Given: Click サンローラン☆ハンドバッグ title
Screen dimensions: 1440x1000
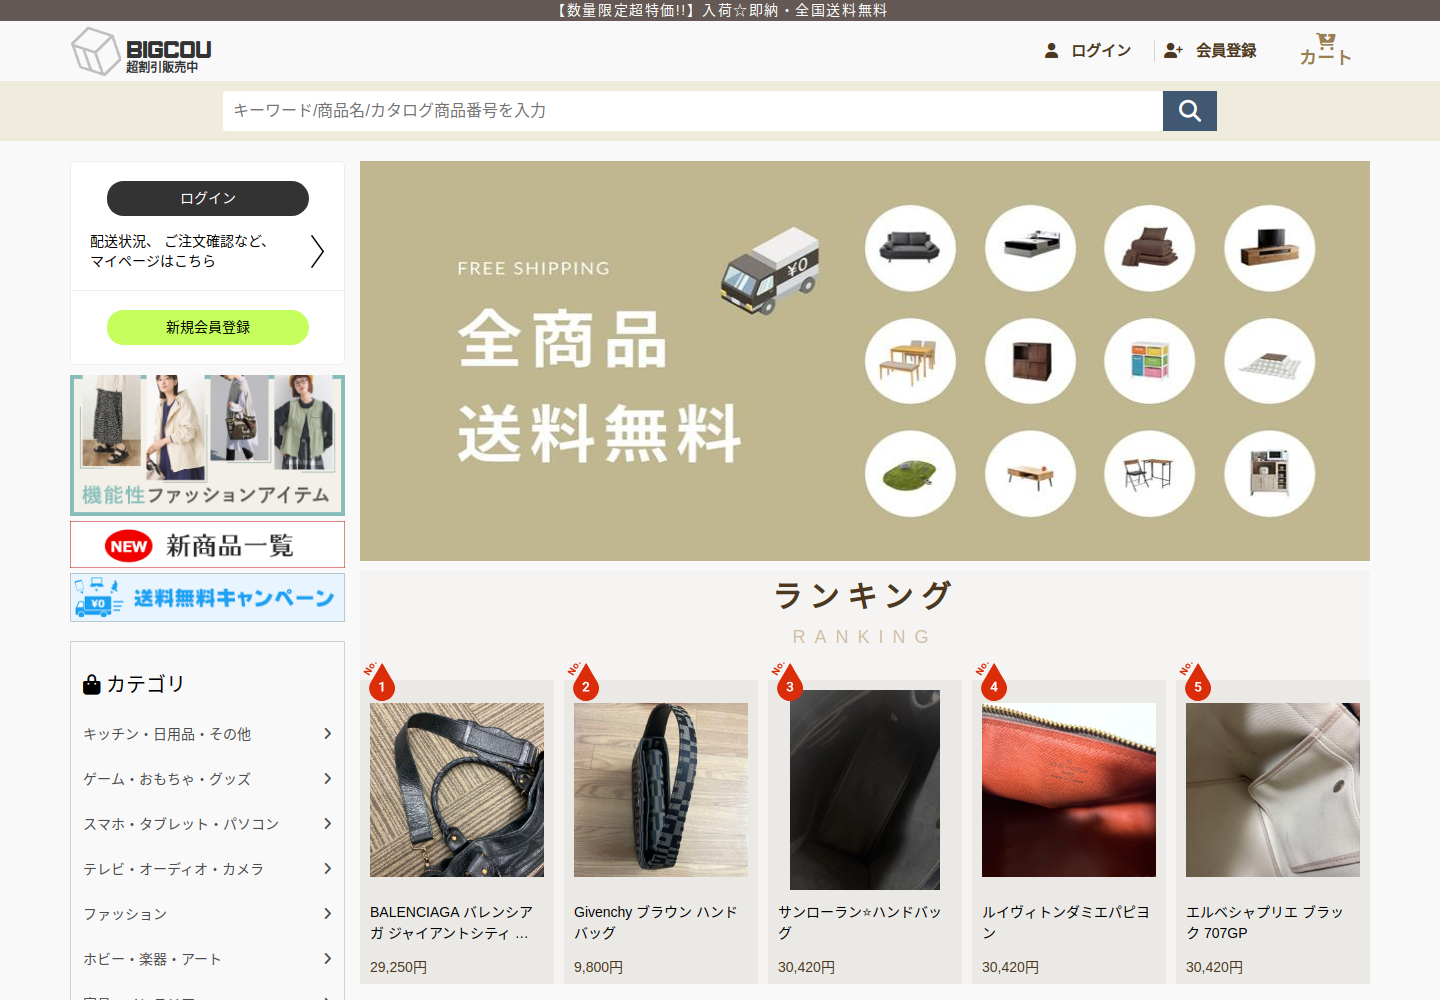Looking at the screenshot, I should tap(860, 922).
